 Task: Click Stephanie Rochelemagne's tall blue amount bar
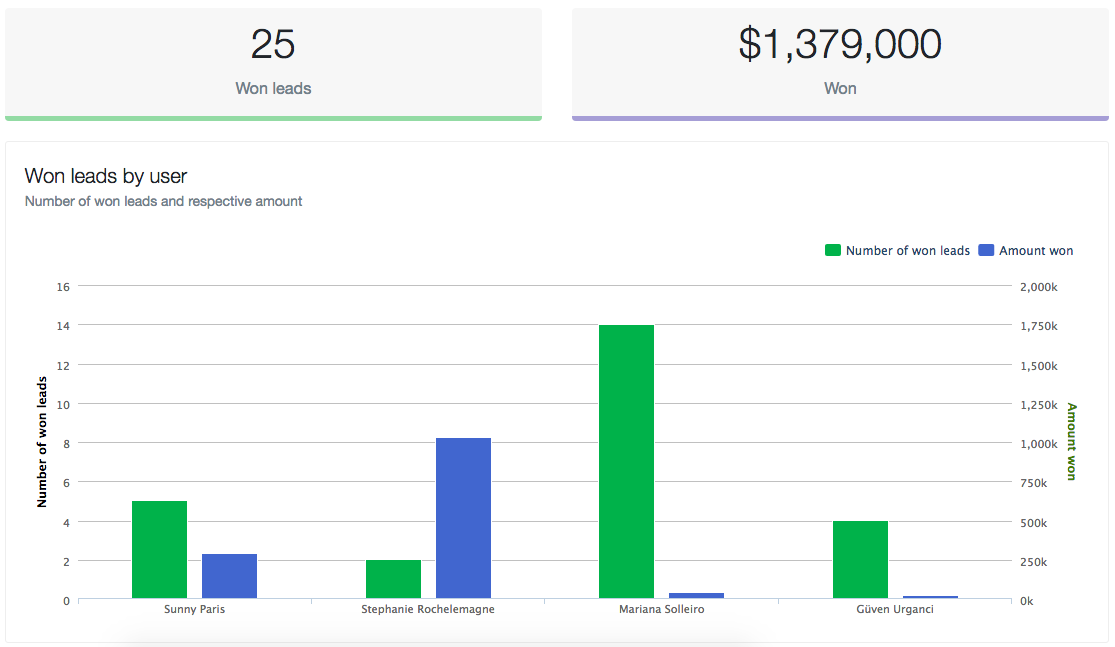(463, 518)
